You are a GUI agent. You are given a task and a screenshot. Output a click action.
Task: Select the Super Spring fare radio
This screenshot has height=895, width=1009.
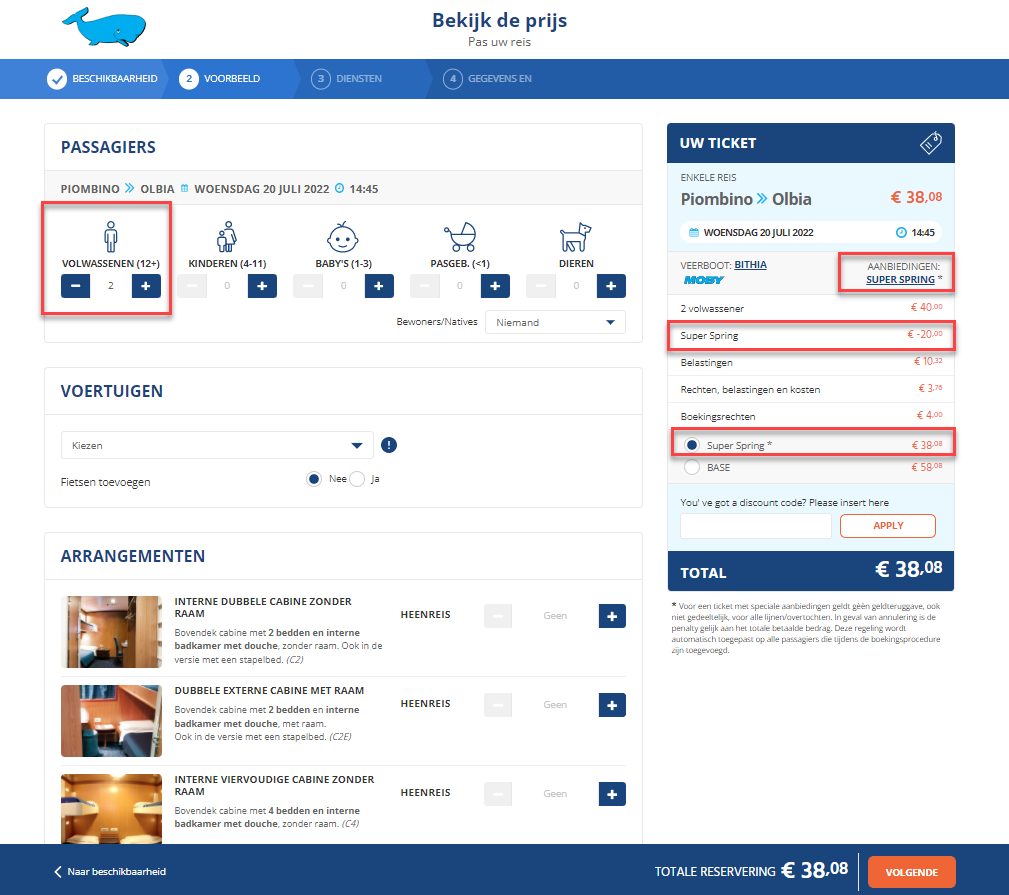click(x=692, y=445)
